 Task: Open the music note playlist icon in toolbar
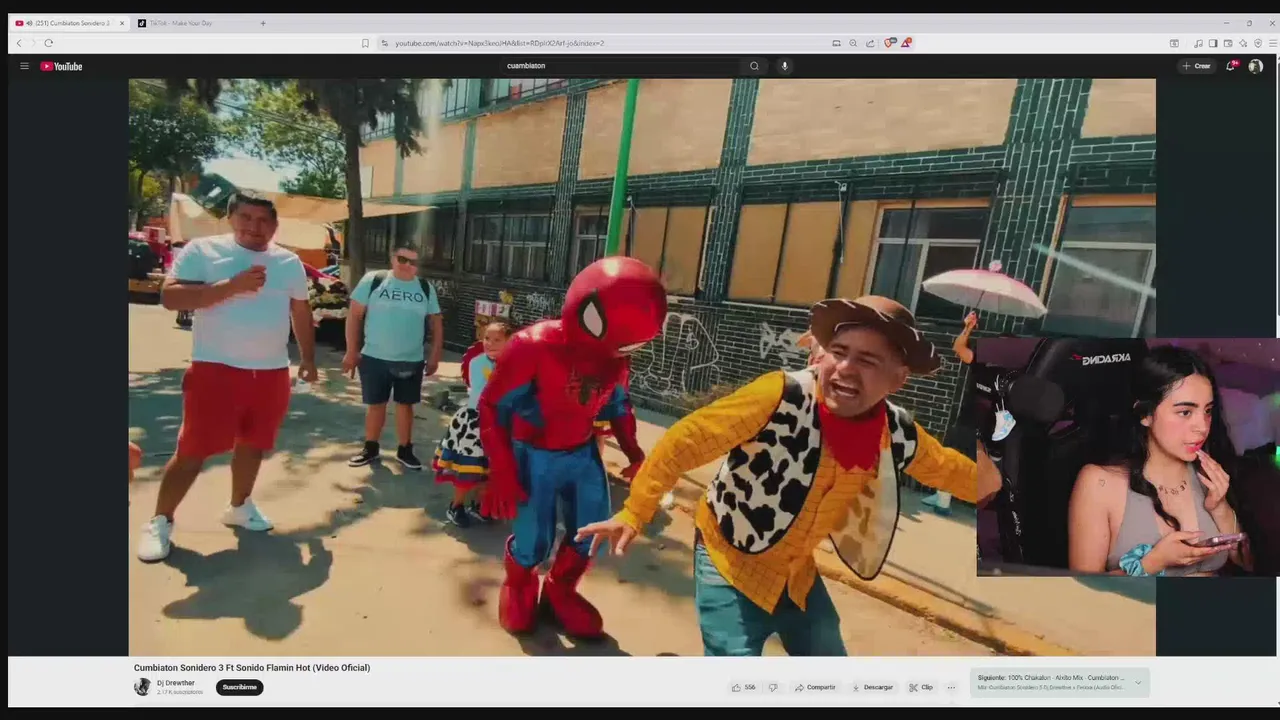(x=1198, y=43)
